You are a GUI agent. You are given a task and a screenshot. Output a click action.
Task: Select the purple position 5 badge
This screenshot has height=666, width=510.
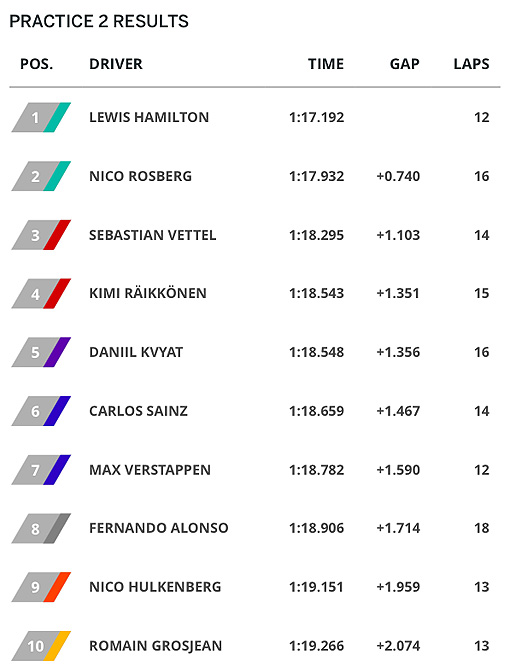pyautogui.click(x=41, y=352)
